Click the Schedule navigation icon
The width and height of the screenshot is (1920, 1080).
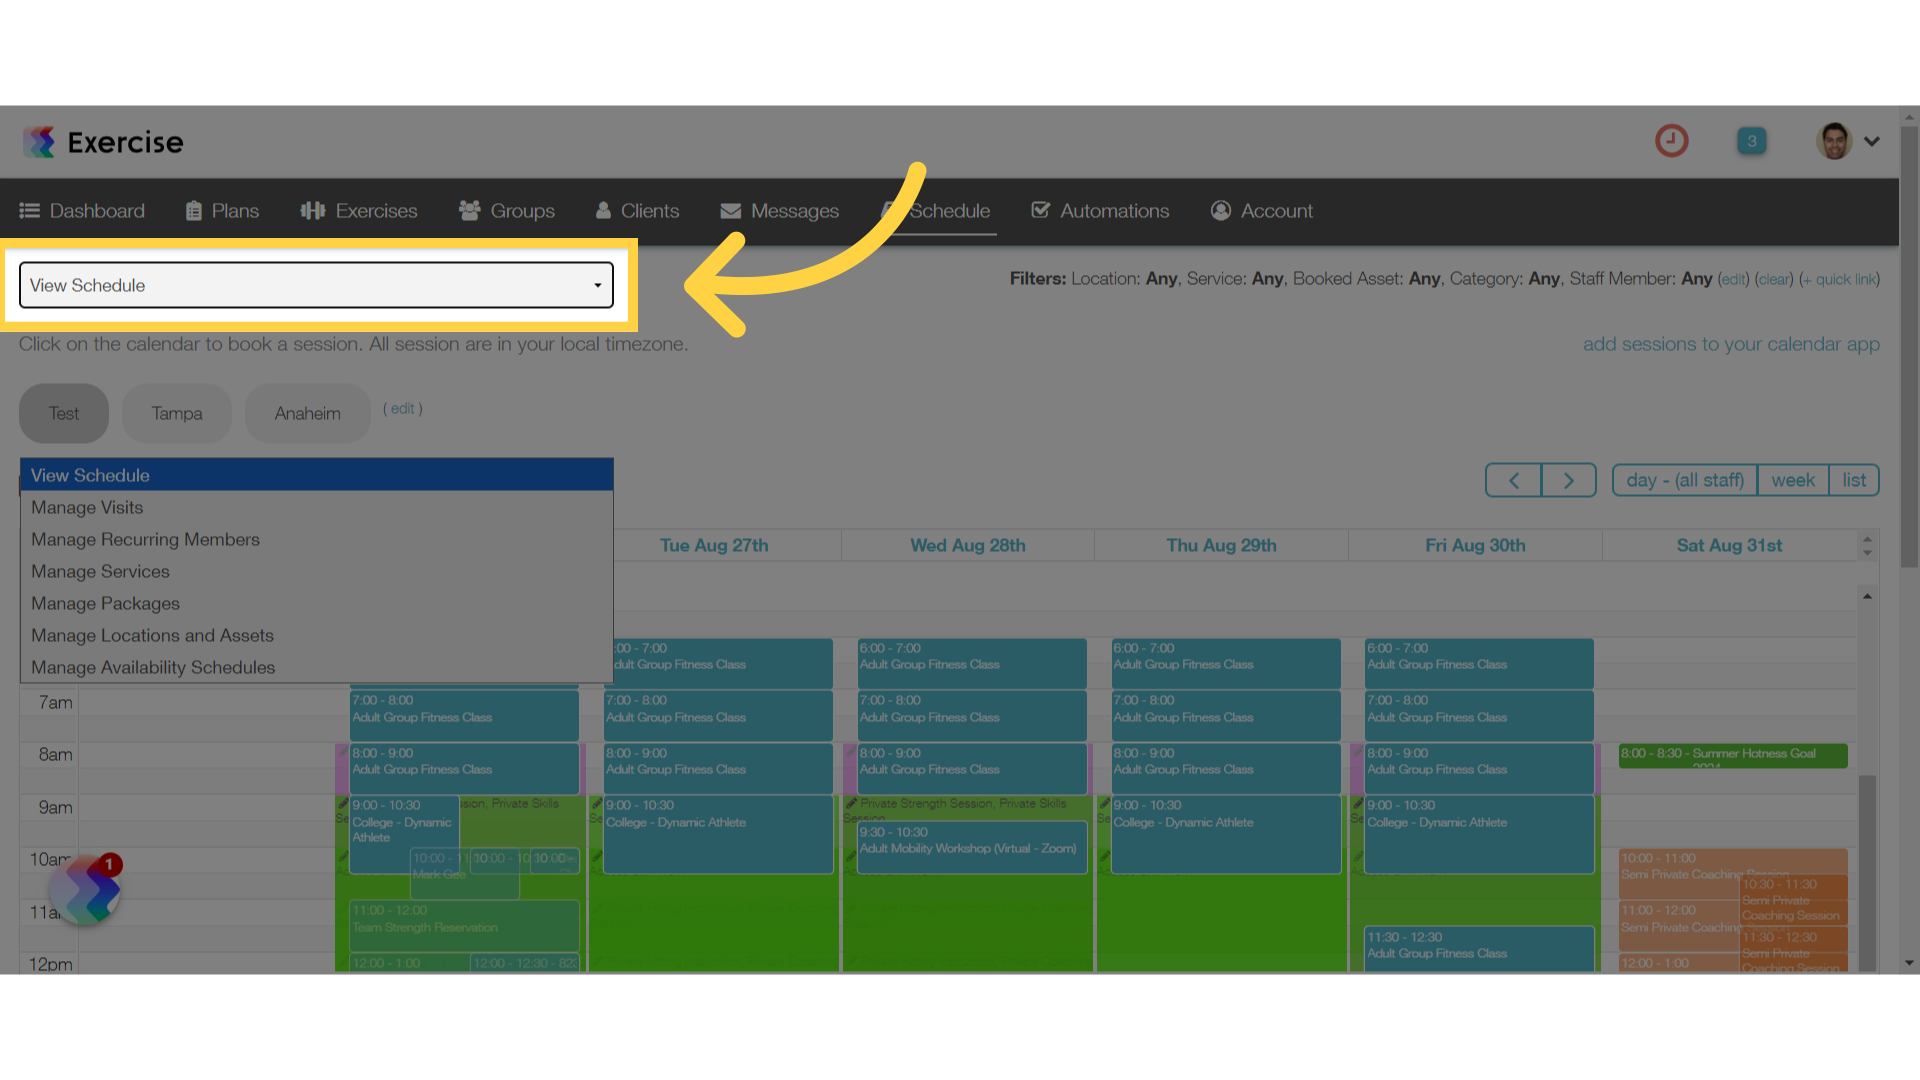891,211
